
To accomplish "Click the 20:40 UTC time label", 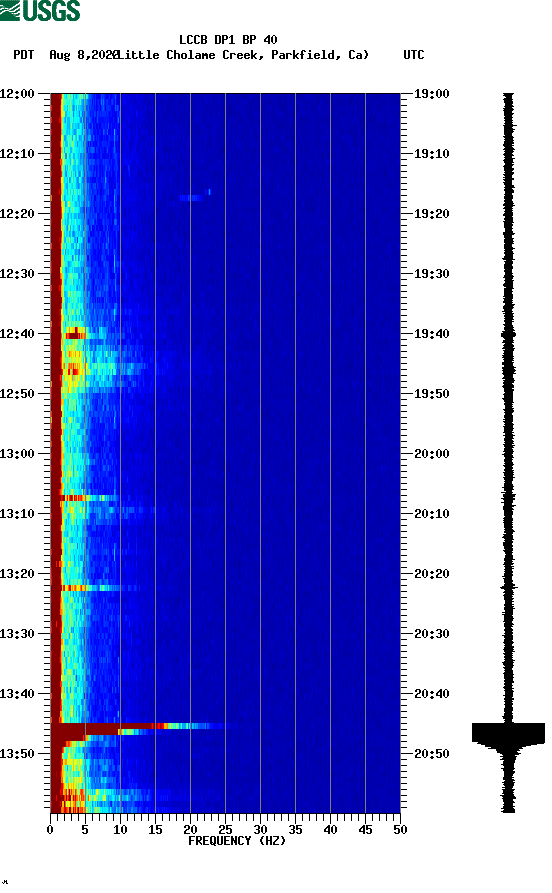I will coord(431,694).
